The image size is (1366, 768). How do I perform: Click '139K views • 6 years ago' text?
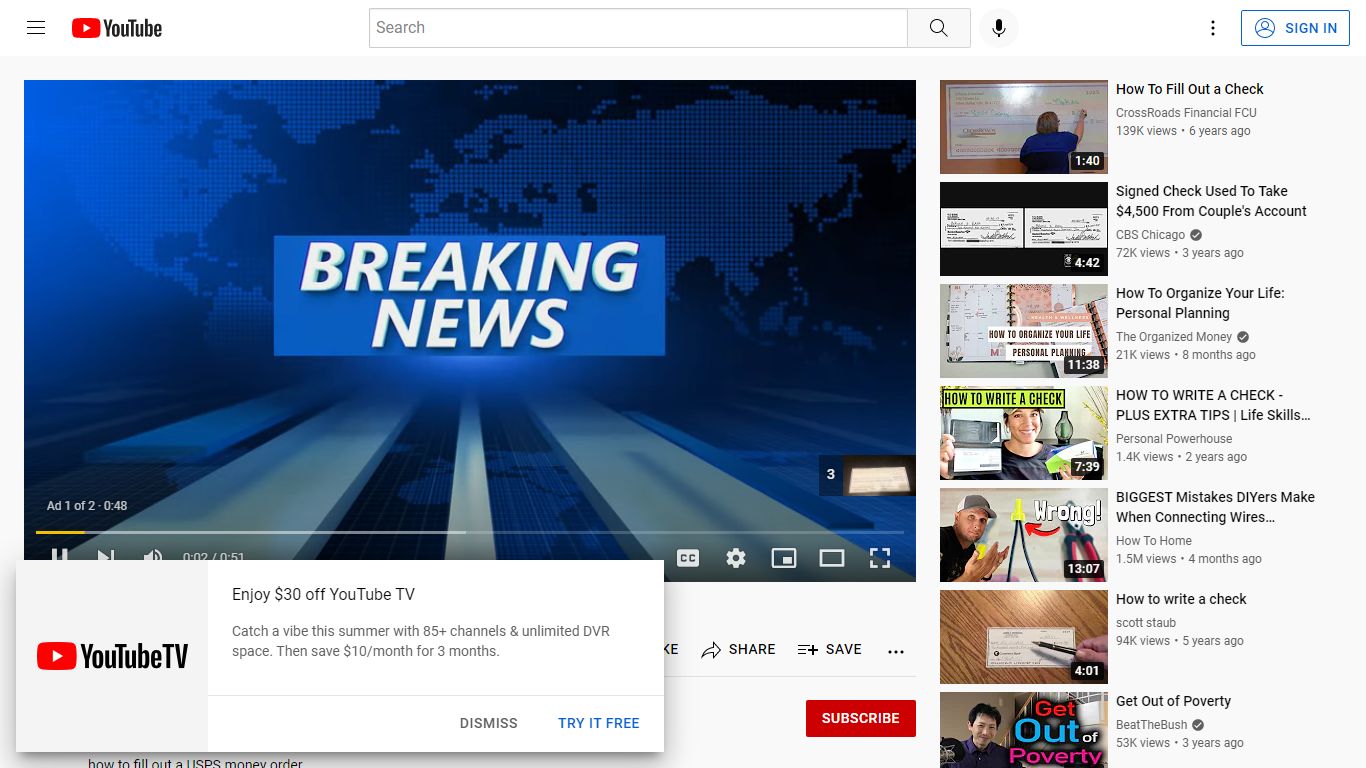click(x=1183, y=131)
